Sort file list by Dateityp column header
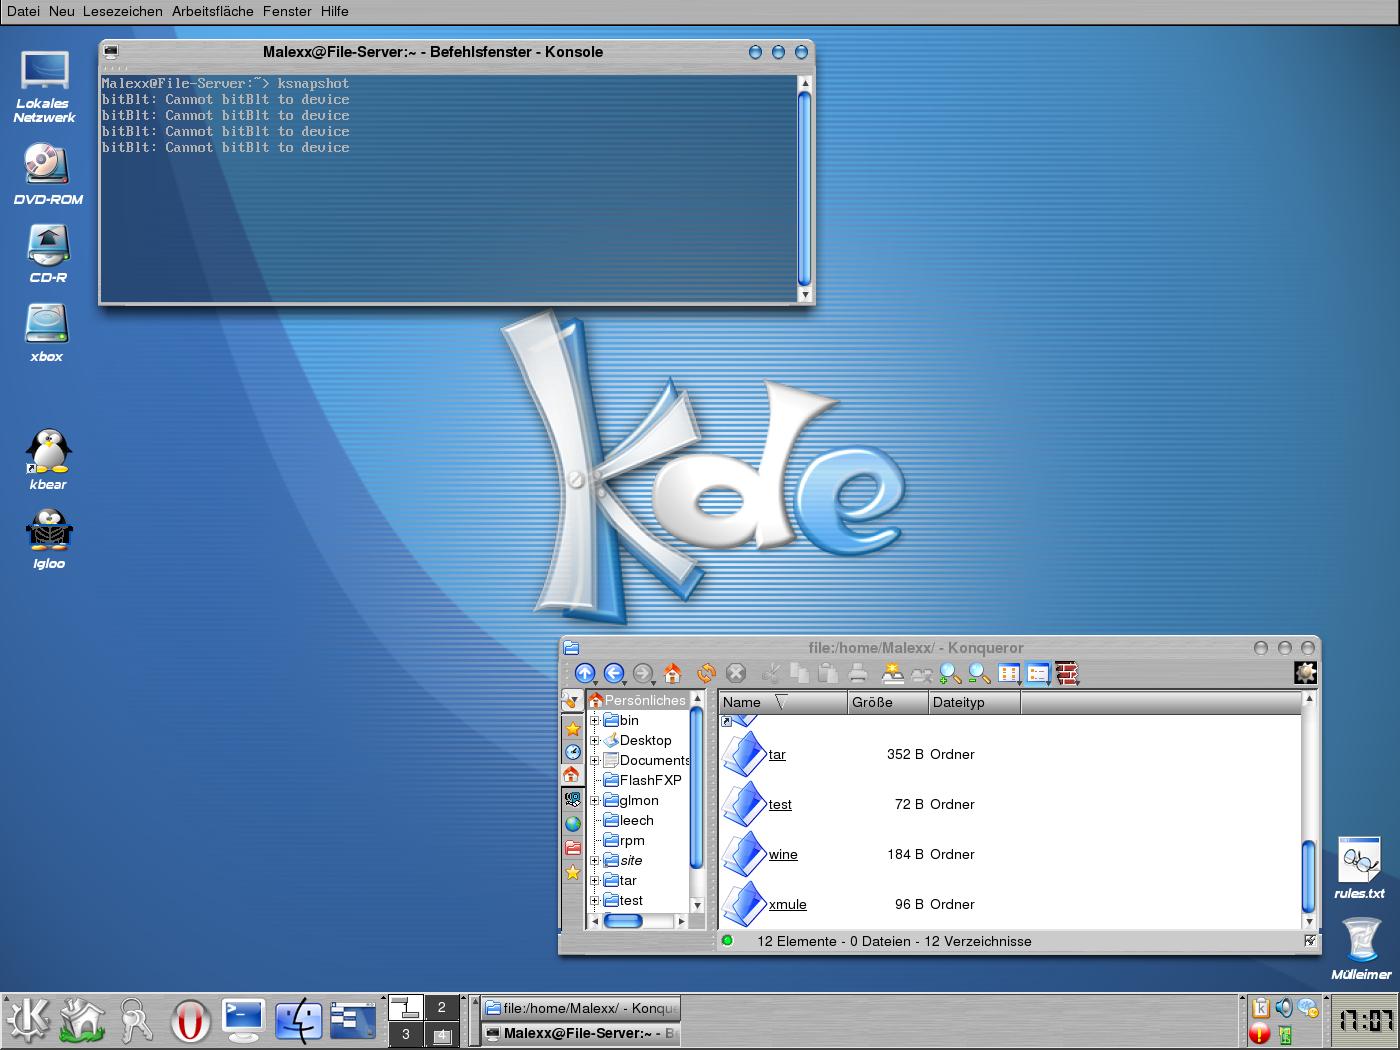Screen dimensions: 1400x1050 coord(975,702)
